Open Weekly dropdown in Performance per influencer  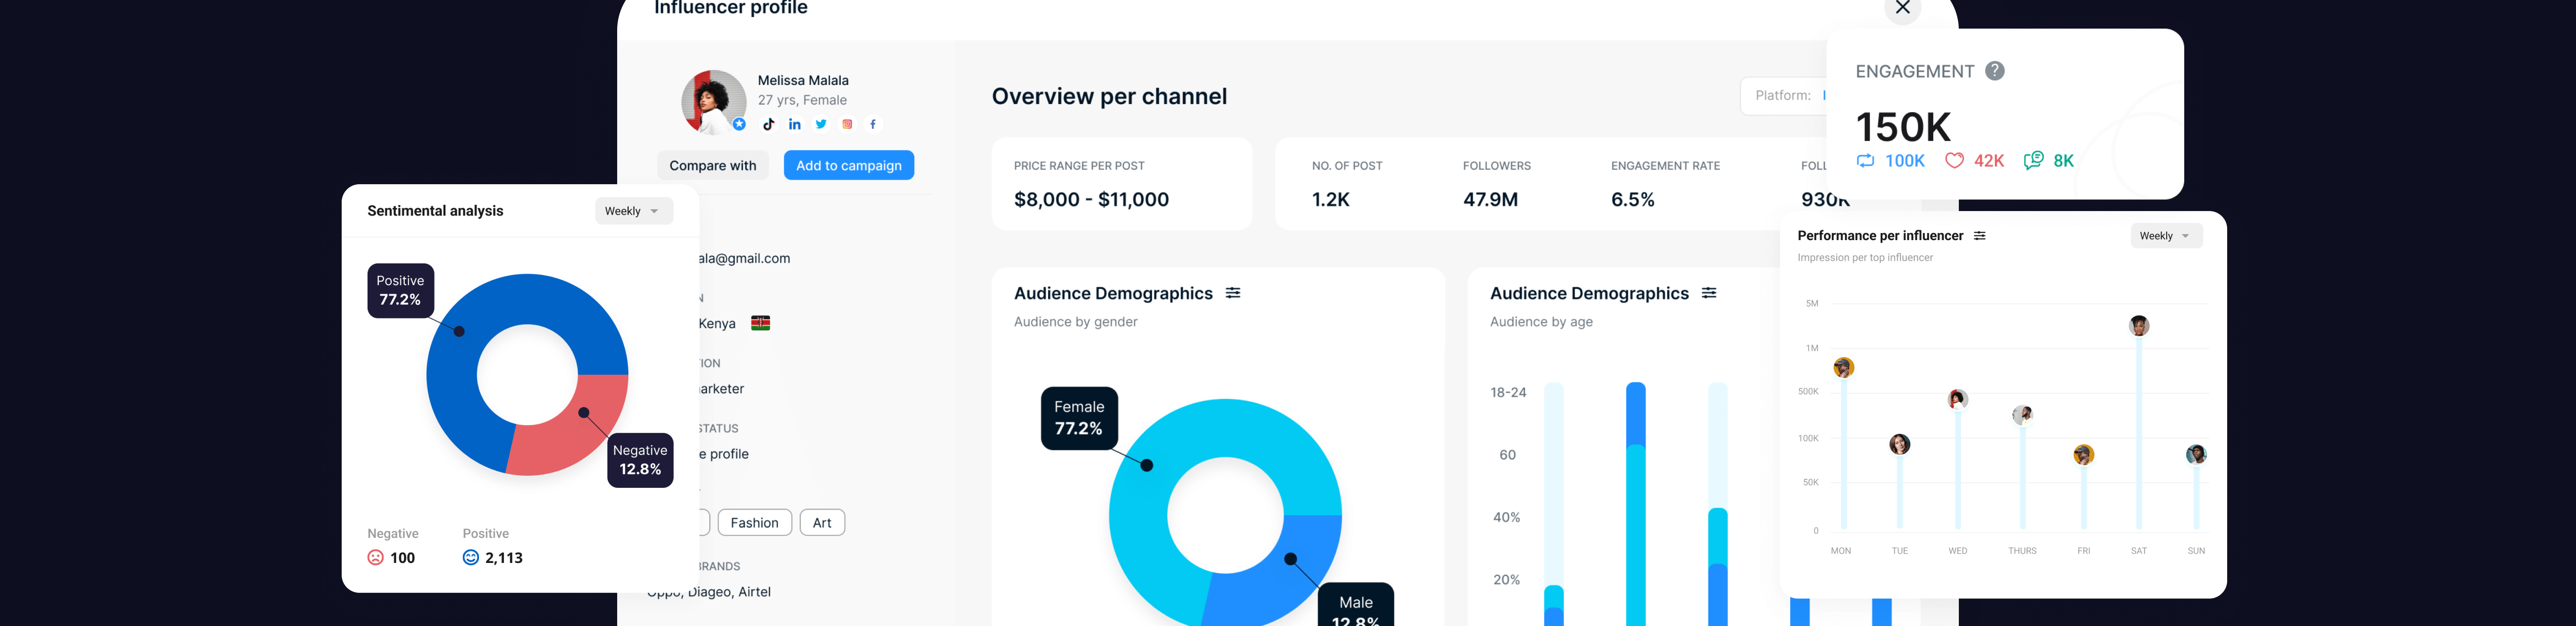2166,236
